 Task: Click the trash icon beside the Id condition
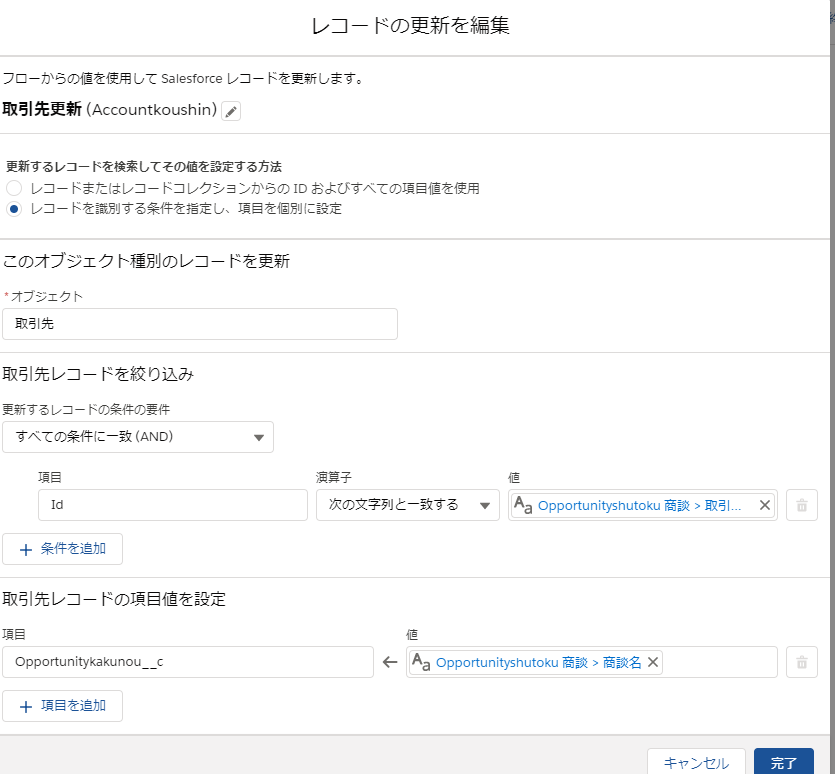(801, 505)
